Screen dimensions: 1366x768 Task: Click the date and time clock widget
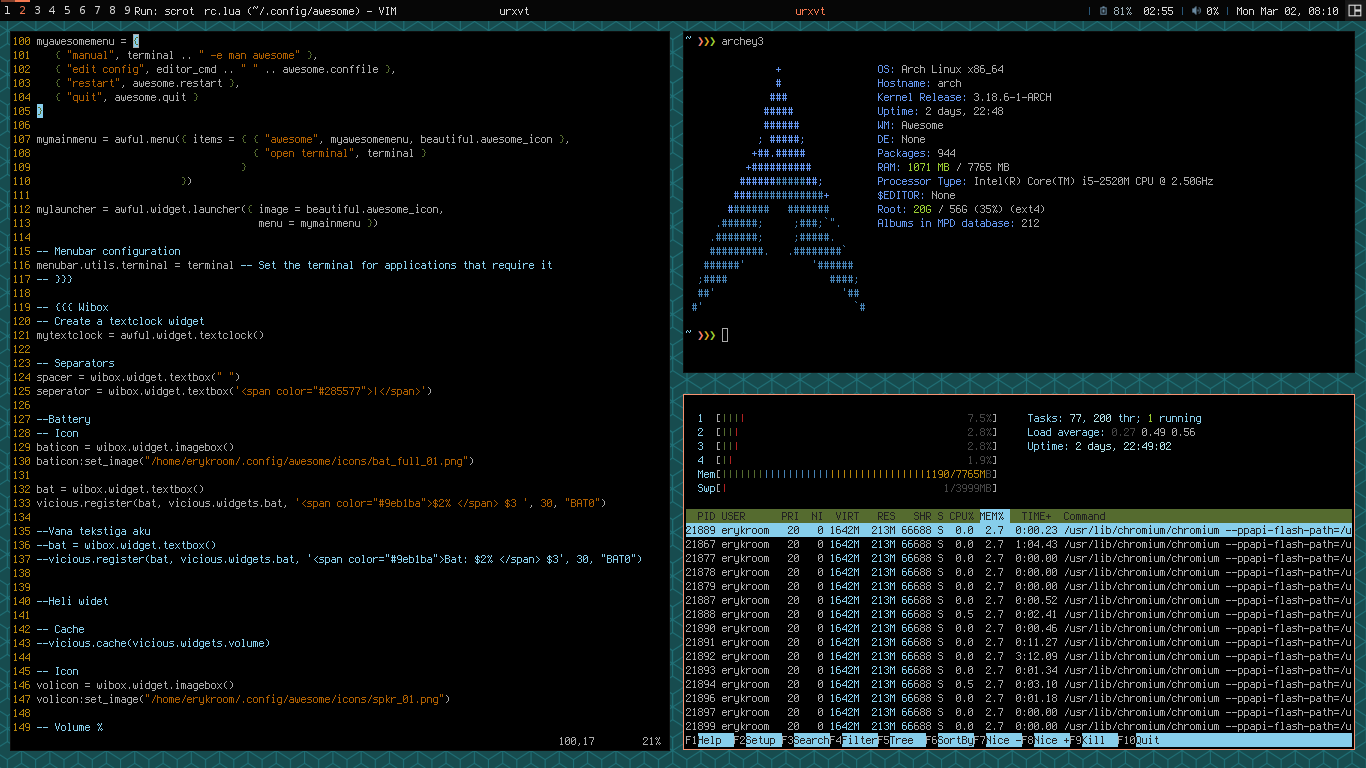[x=1287, y=11]
